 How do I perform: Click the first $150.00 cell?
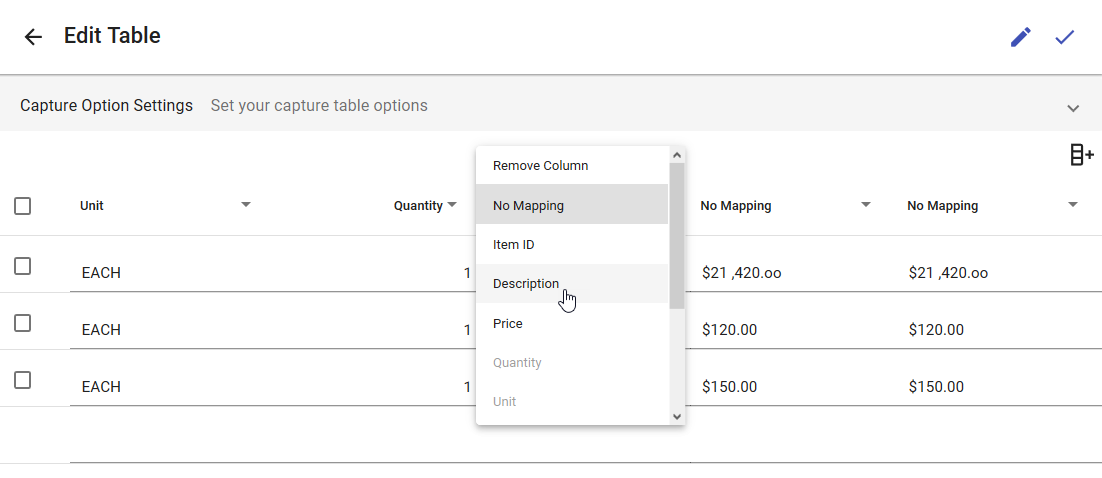tap(730, 387)
